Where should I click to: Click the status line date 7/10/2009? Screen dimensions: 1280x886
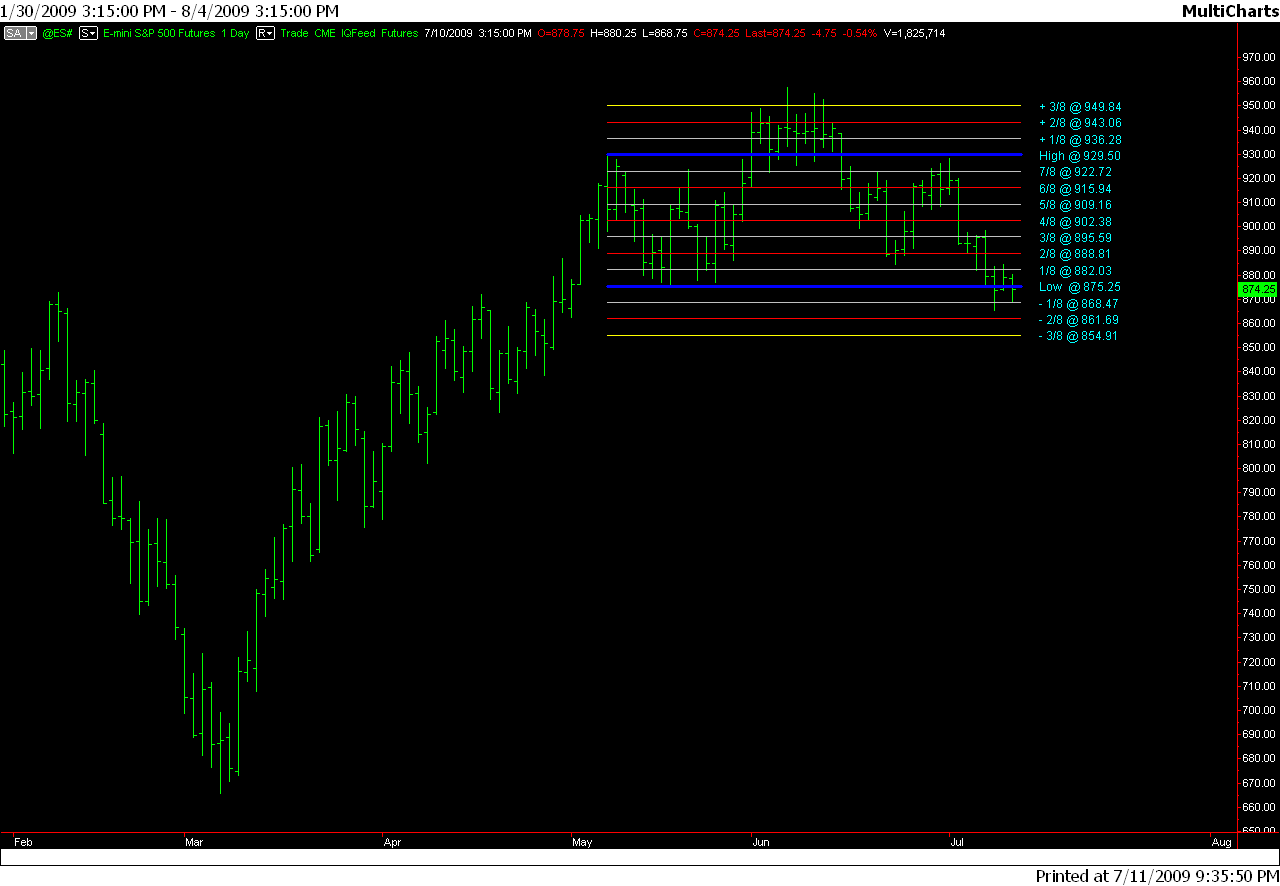point(447,33)
